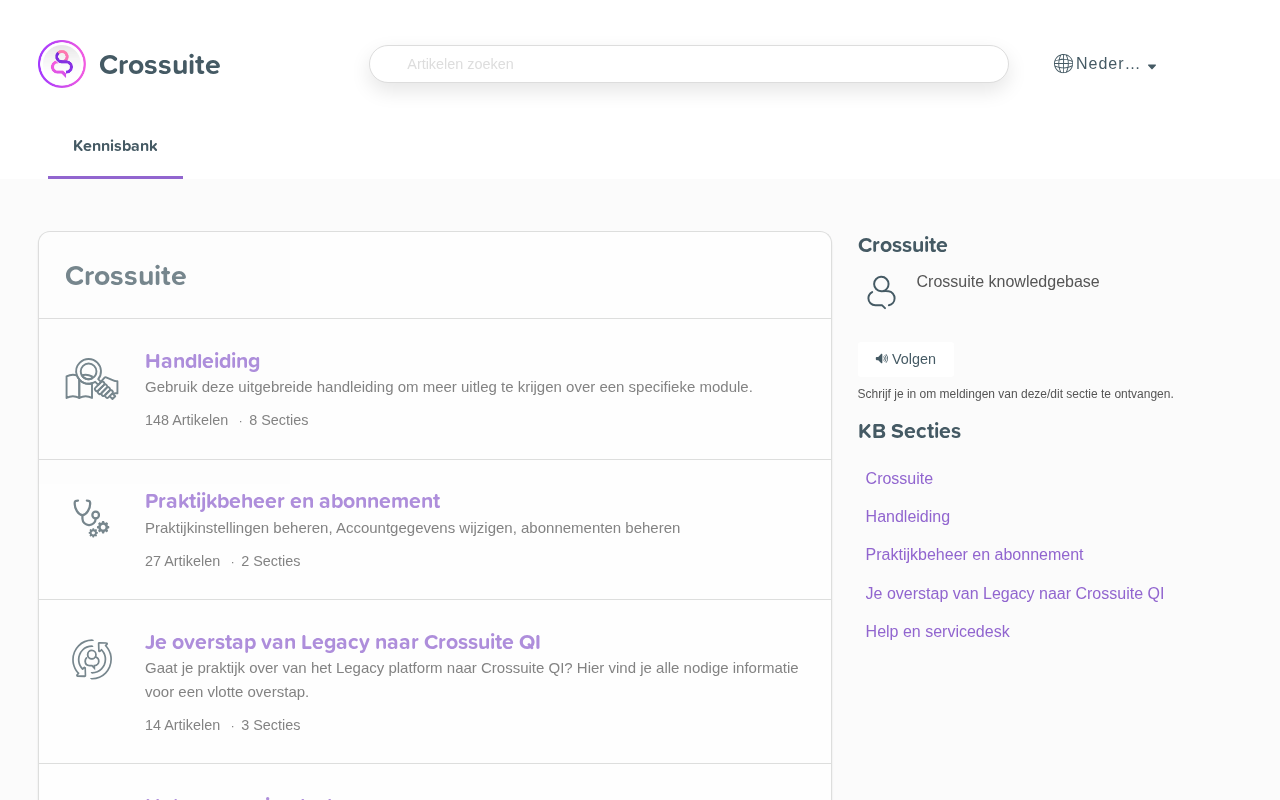Click the Legacy overstap circular icon
The height and width of the screenshot is (800, 1280).
(x=92, y=659)
